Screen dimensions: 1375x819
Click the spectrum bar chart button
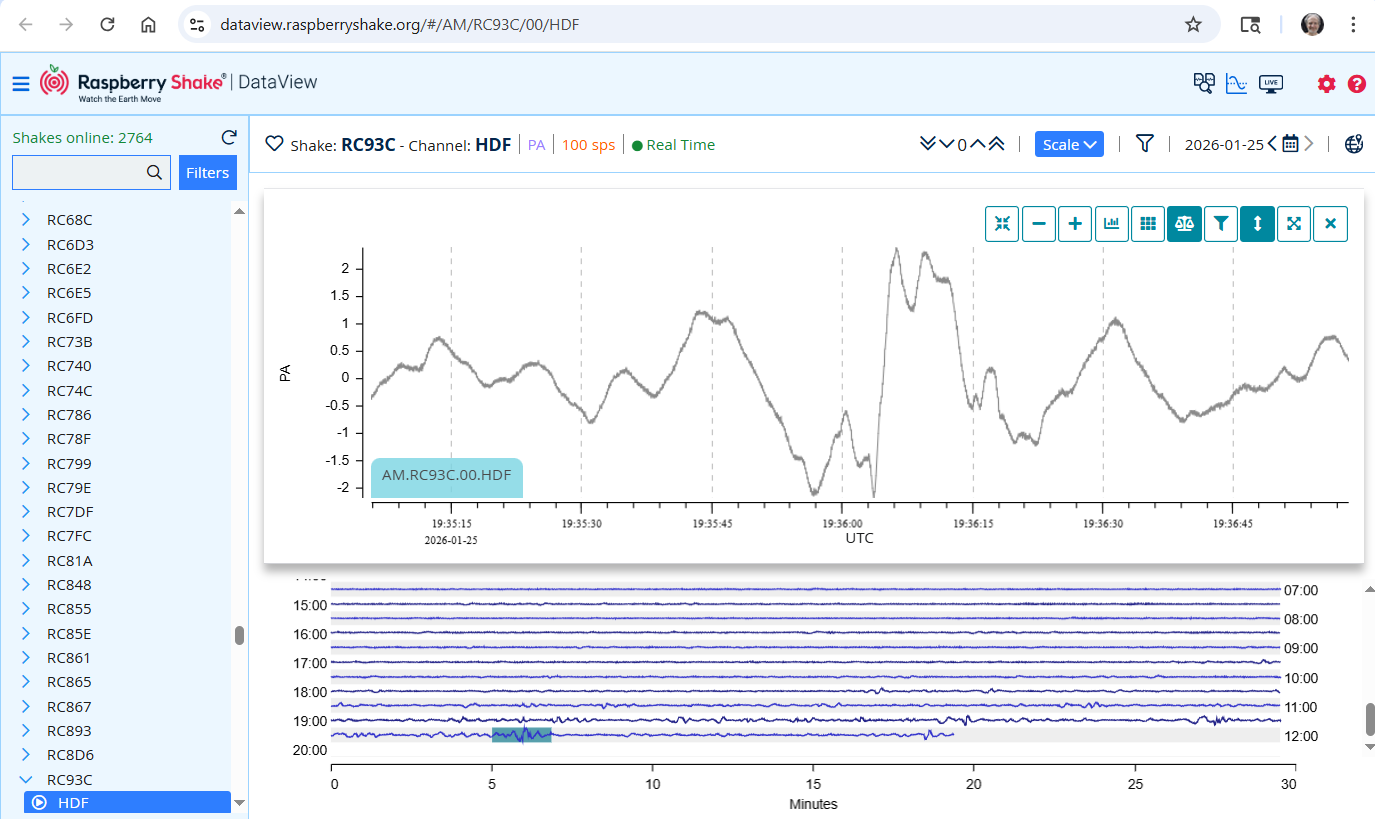click(1112, 224)
